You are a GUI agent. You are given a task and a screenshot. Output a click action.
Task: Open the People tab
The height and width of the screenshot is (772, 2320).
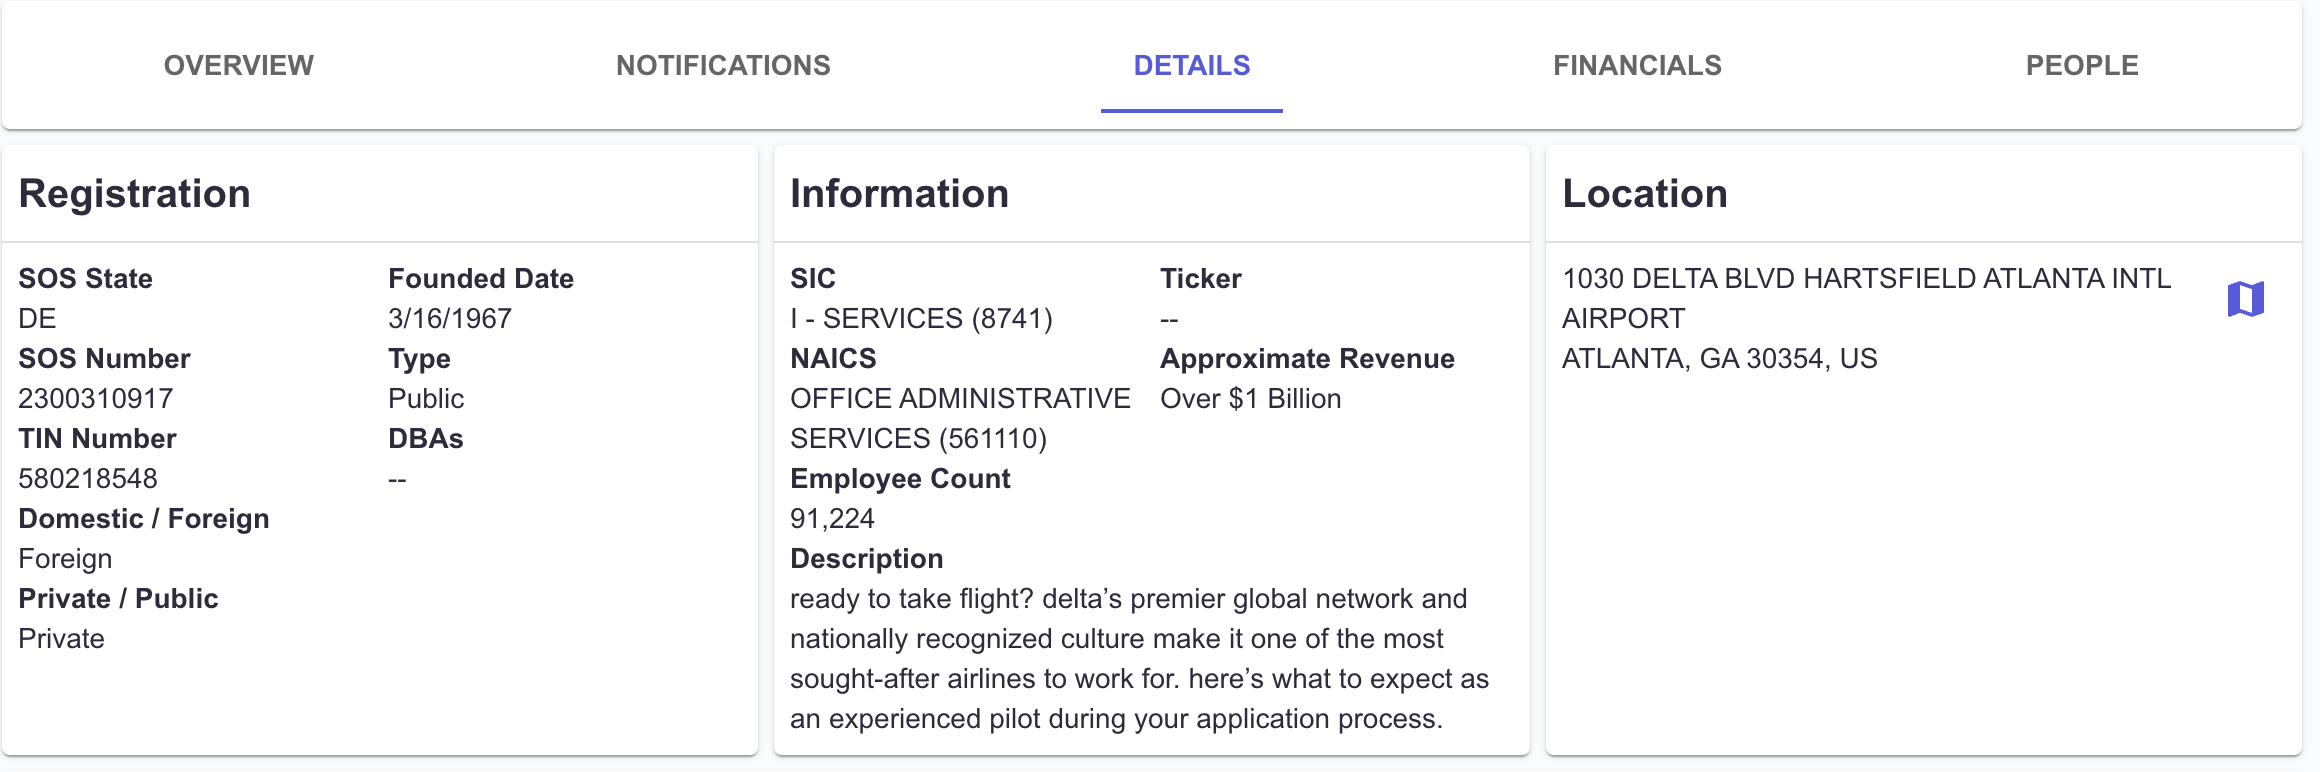[2082, 66]
